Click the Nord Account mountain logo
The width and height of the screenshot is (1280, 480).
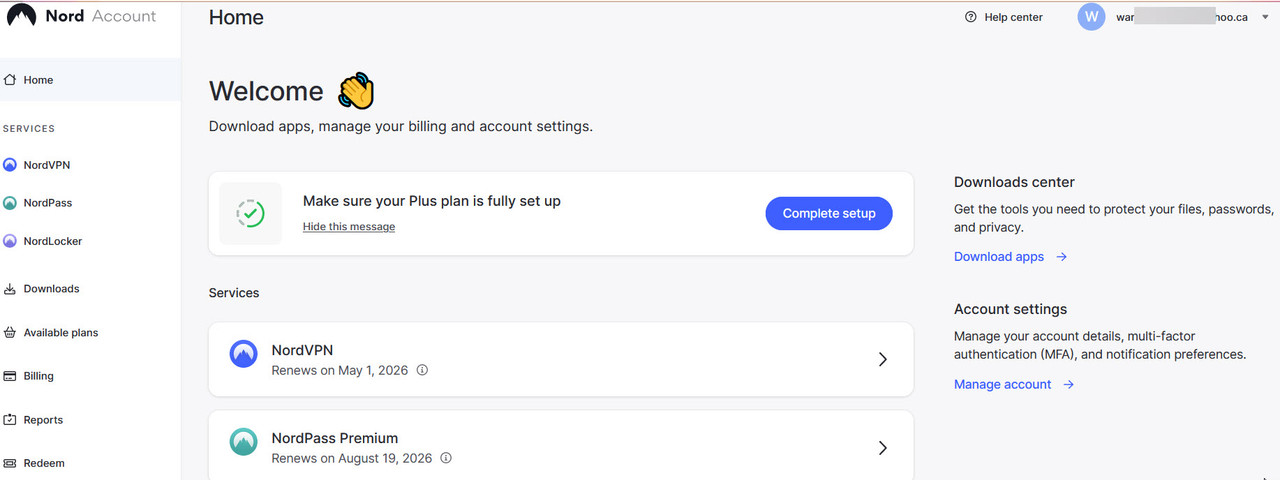point(21,16)
